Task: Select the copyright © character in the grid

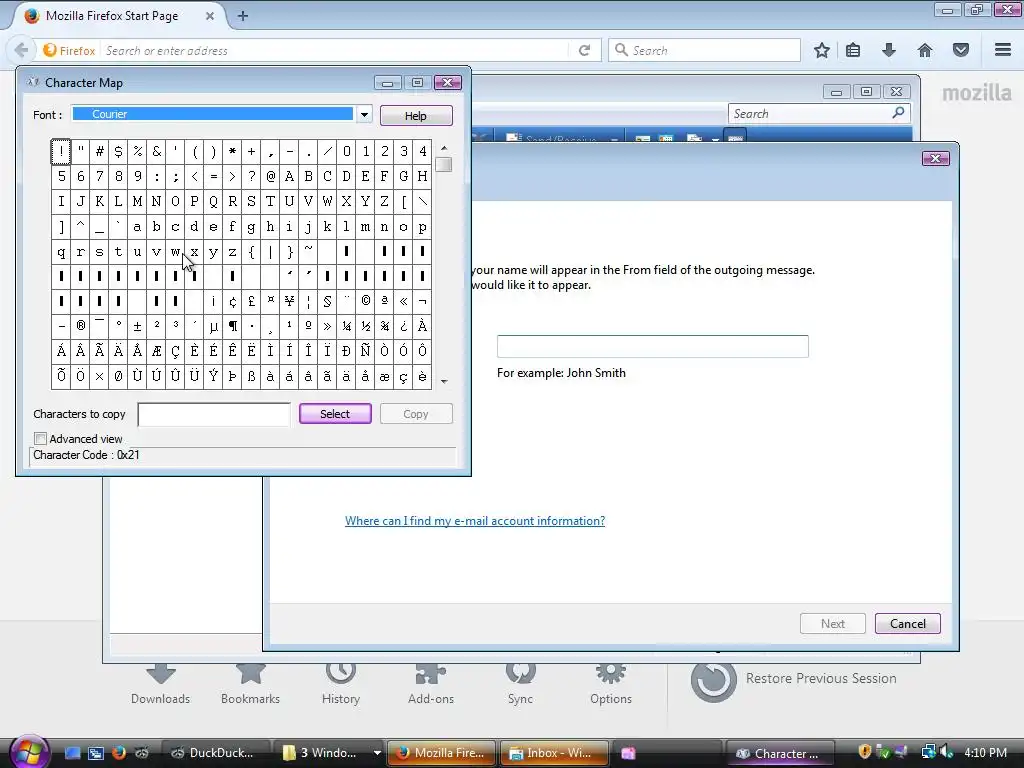Action: 366,301
